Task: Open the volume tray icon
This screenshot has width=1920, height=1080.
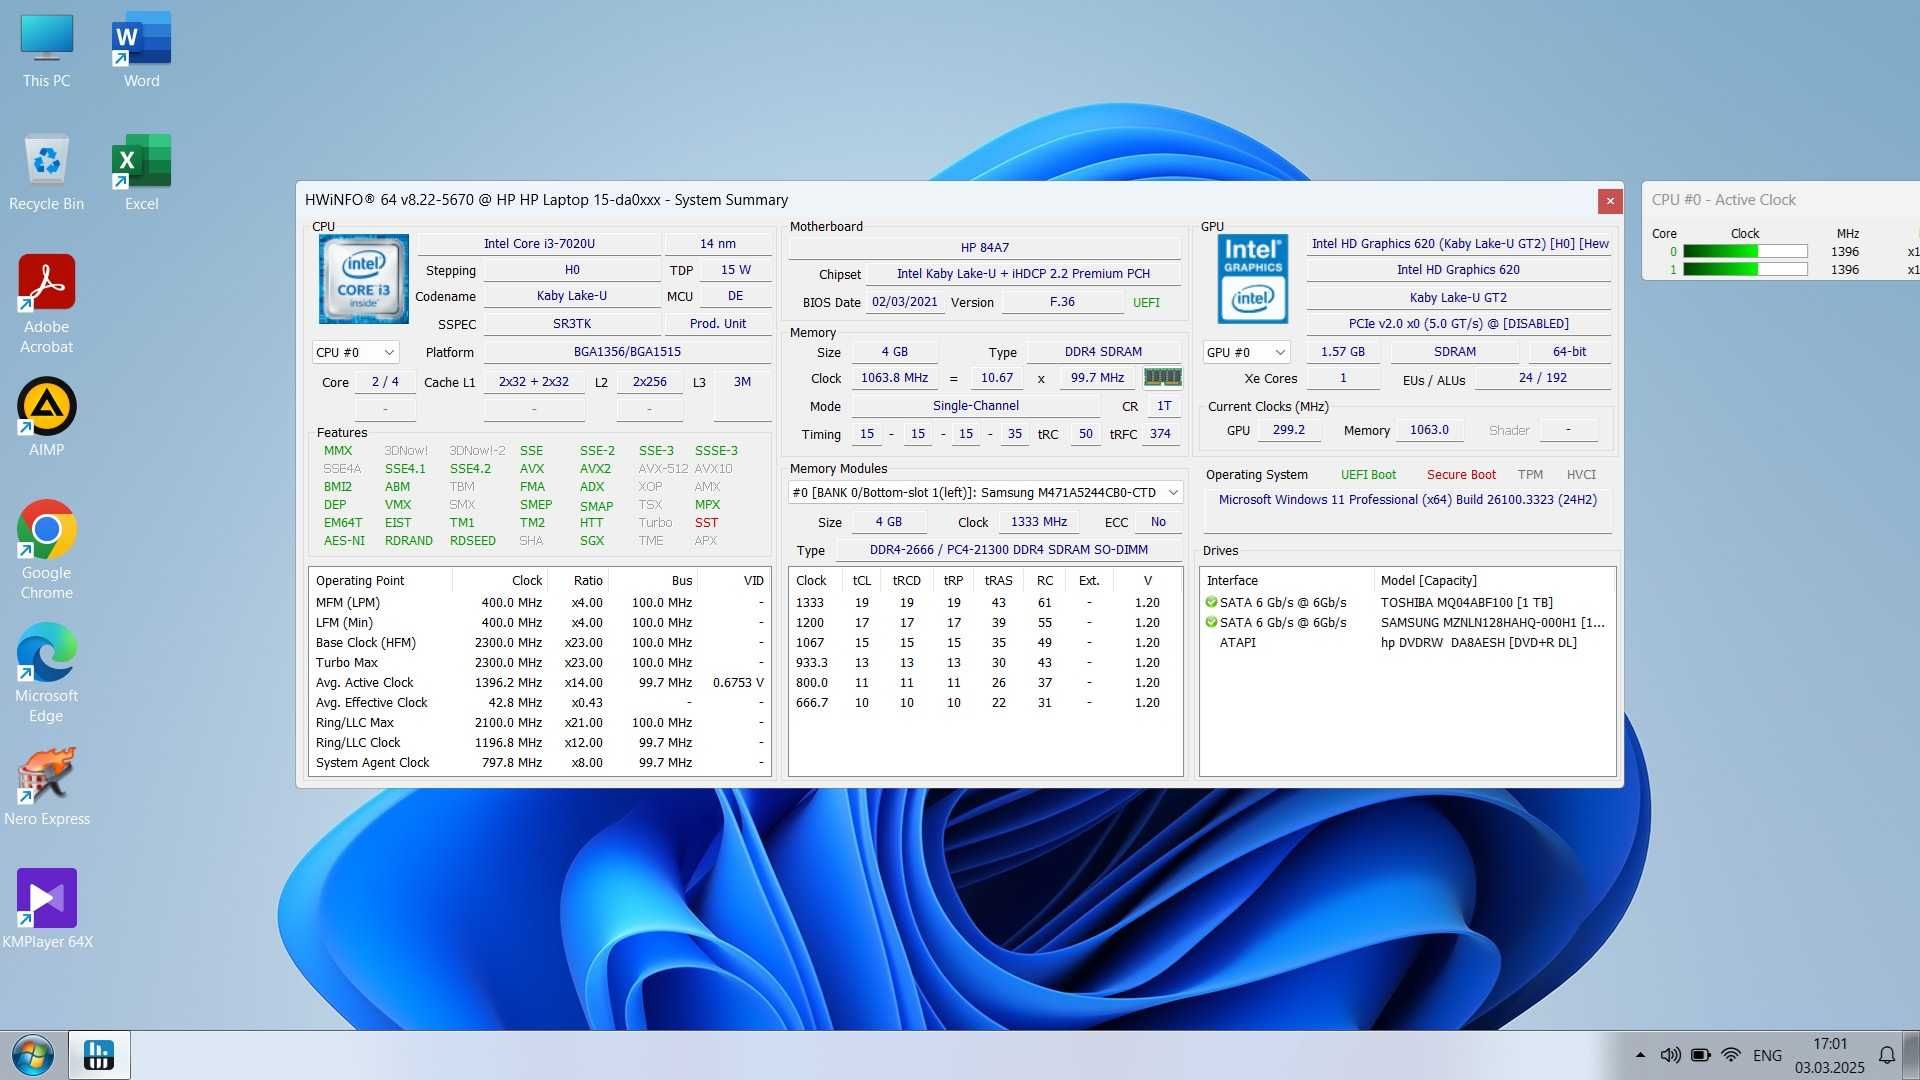Action: pyautogui.click(x=1670, y=1055)
